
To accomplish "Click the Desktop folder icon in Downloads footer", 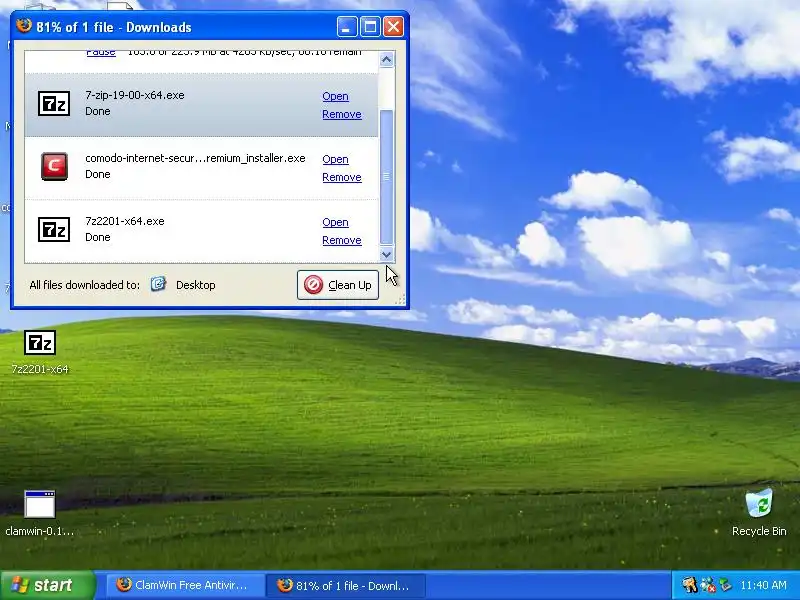I will [158, 284].
